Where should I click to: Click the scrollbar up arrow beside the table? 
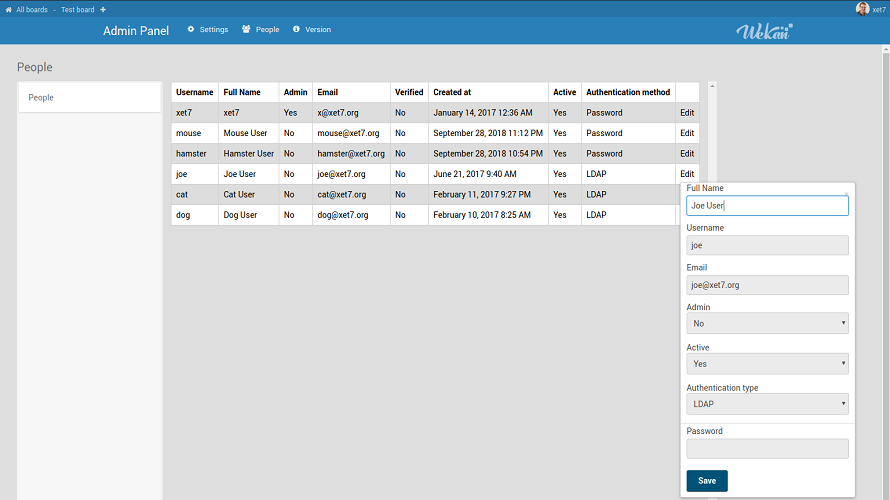click(712, 86)
